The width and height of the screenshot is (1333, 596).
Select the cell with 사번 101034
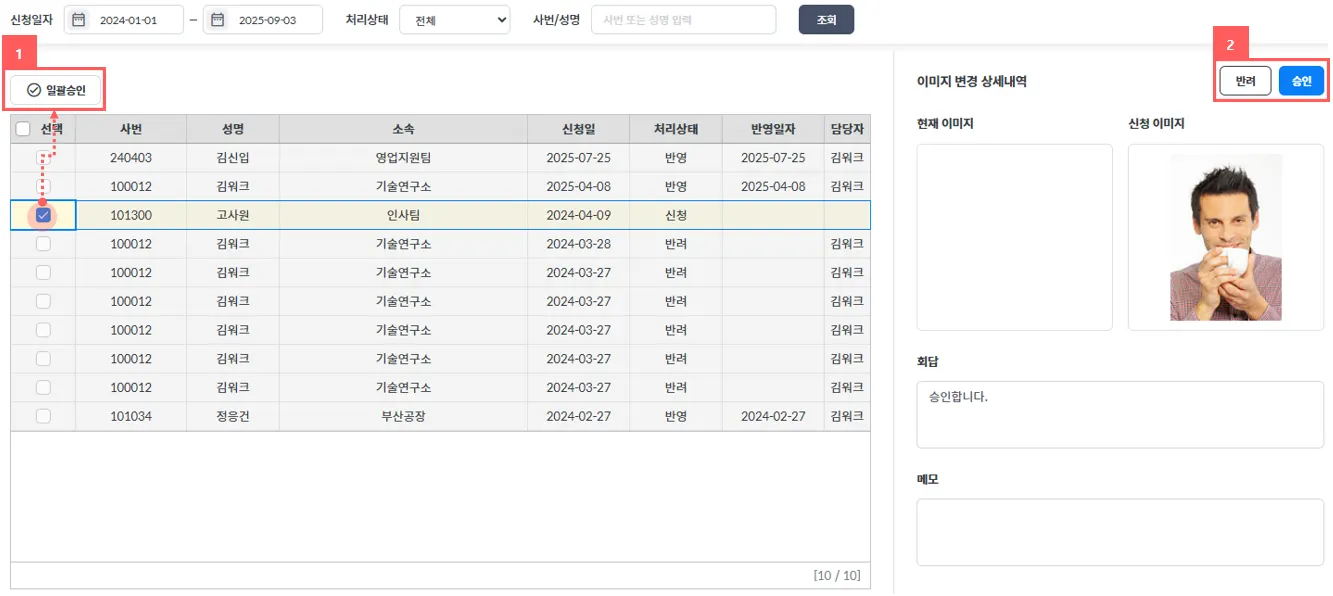(x=131, y=416)
